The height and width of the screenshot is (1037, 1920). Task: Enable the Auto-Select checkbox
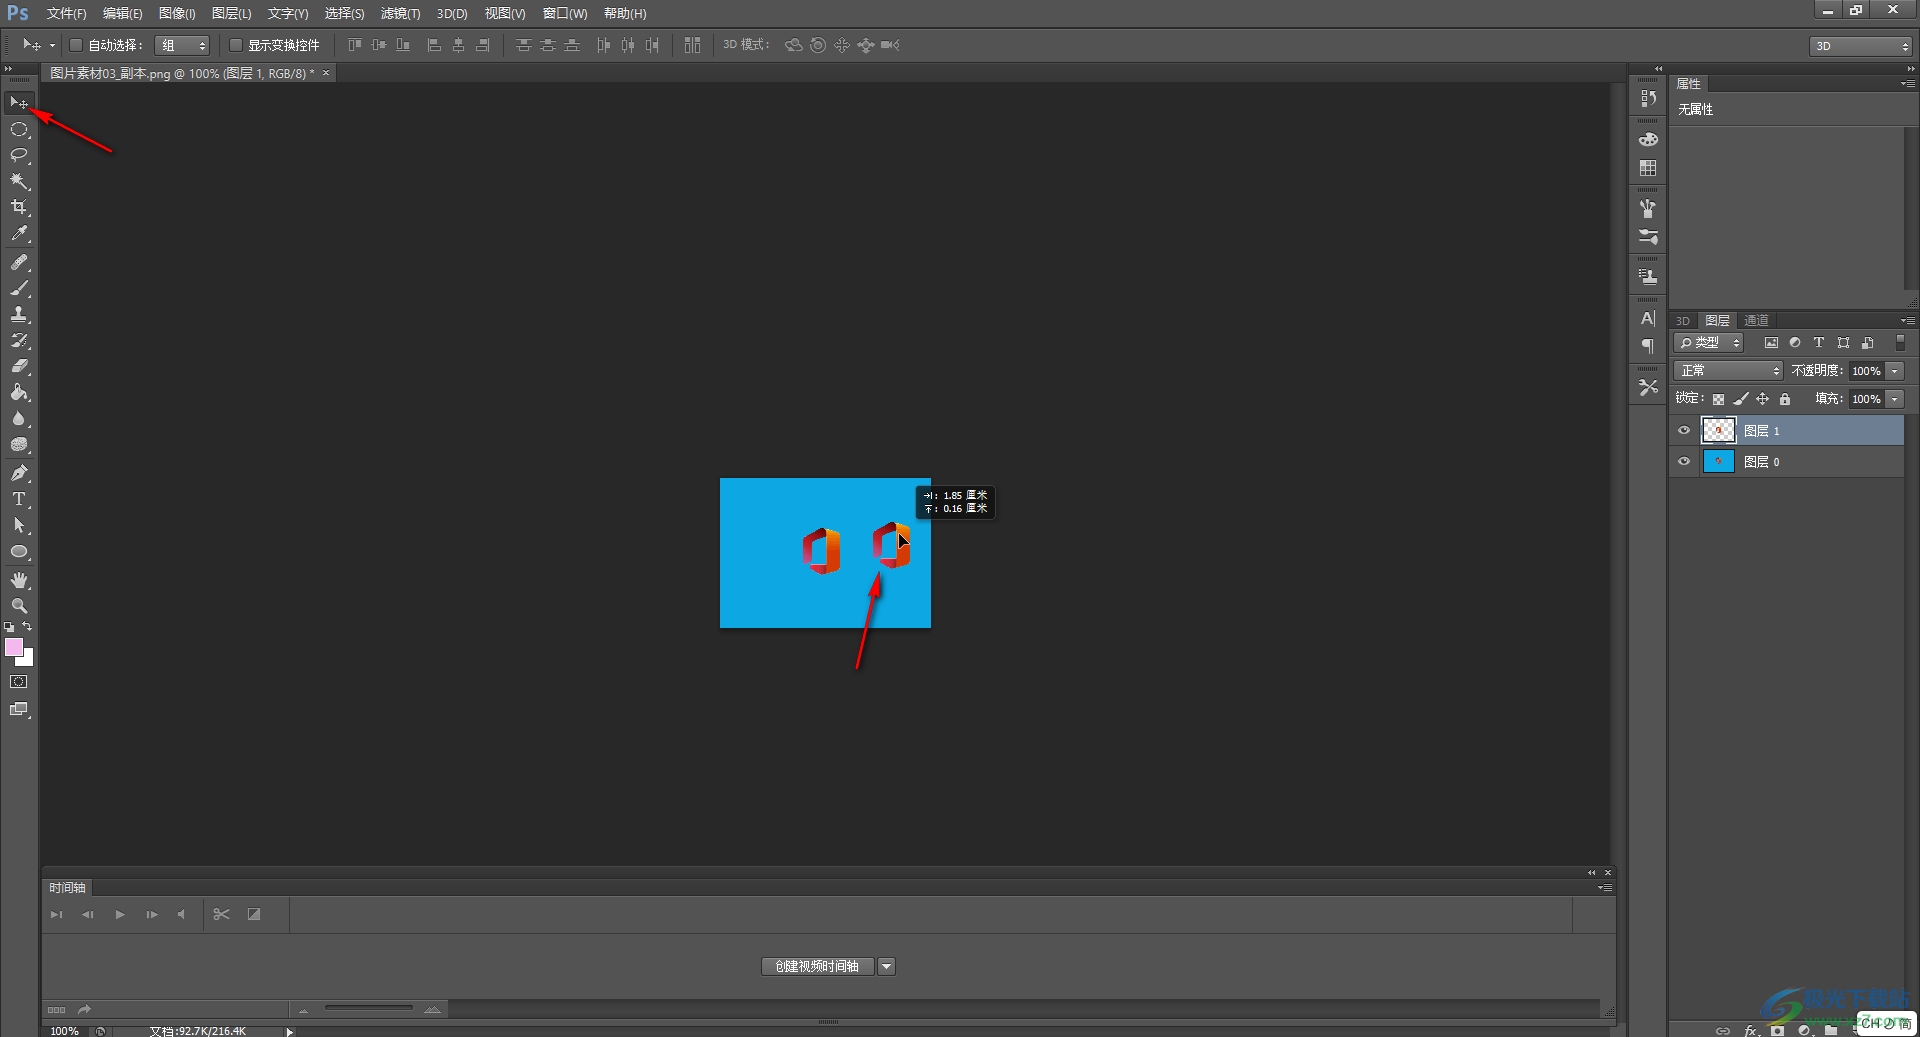click(x=76, y=45)
